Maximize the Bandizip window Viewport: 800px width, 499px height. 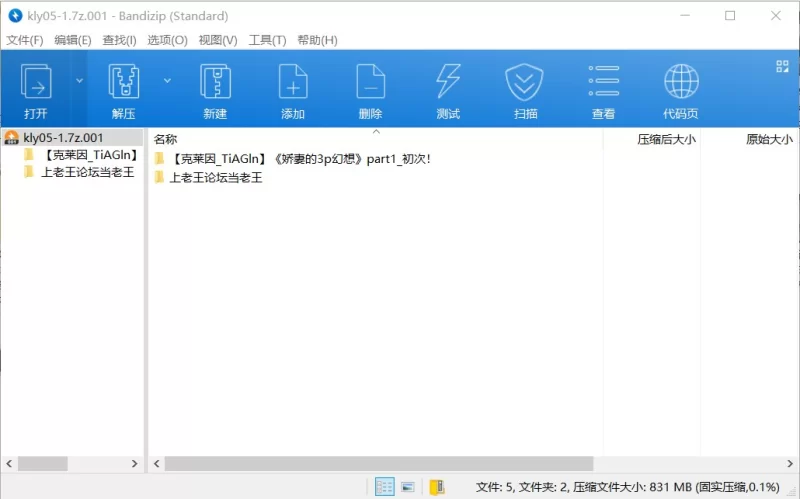730,16
